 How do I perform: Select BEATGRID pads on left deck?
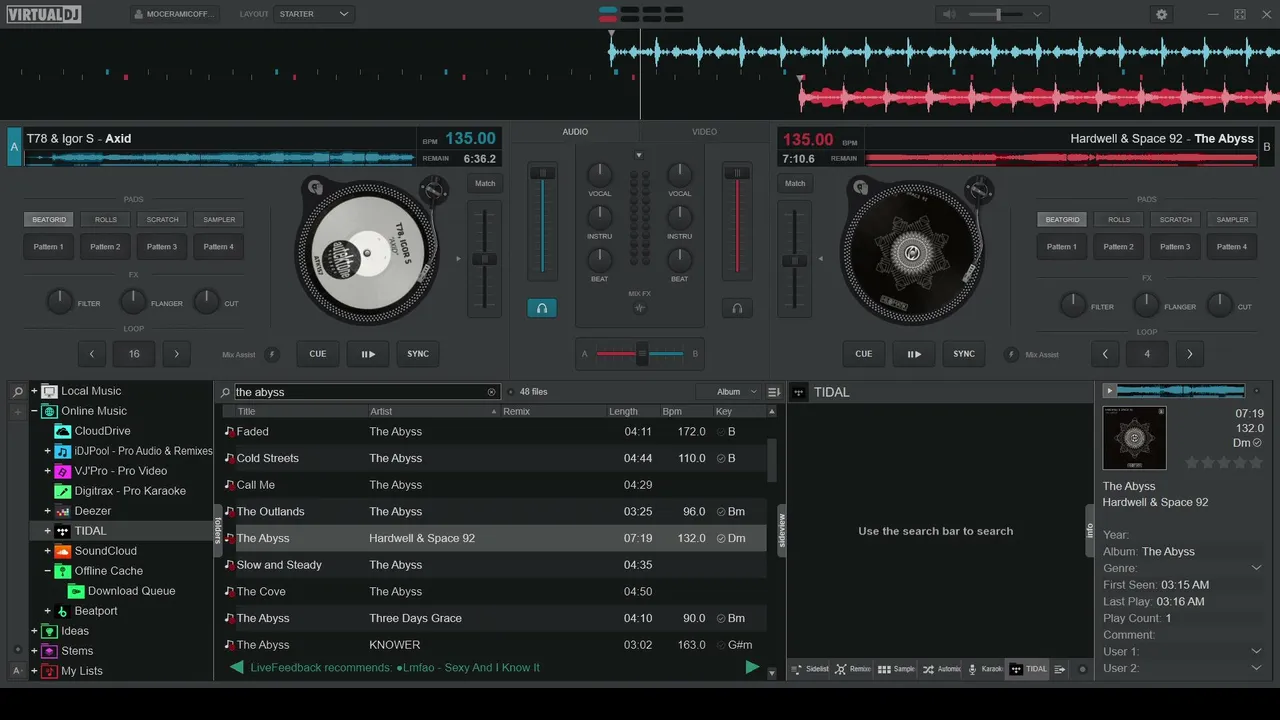pos(49,220)
